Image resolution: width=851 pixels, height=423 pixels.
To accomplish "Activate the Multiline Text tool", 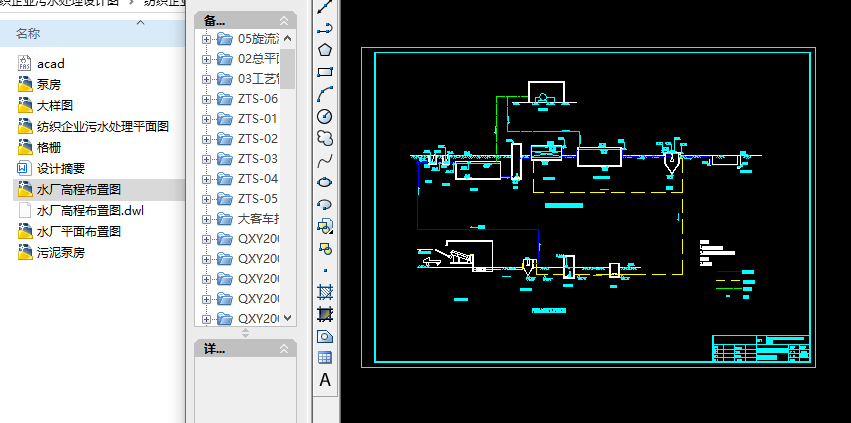I will 325,380.
